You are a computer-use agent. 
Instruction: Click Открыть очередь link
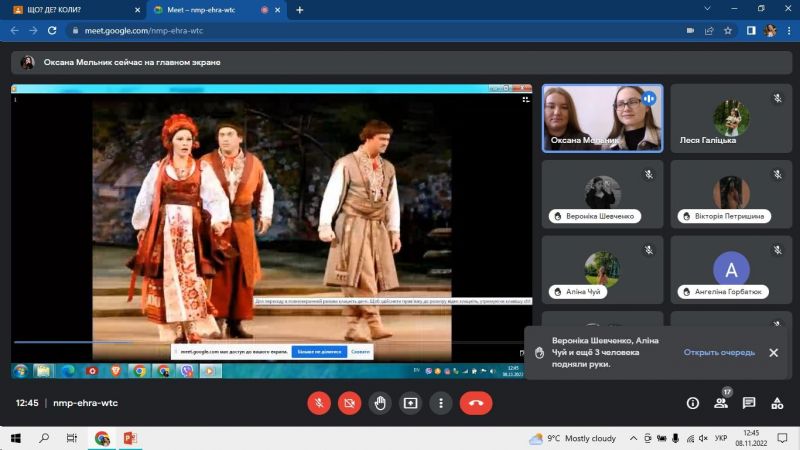(719, 353)
